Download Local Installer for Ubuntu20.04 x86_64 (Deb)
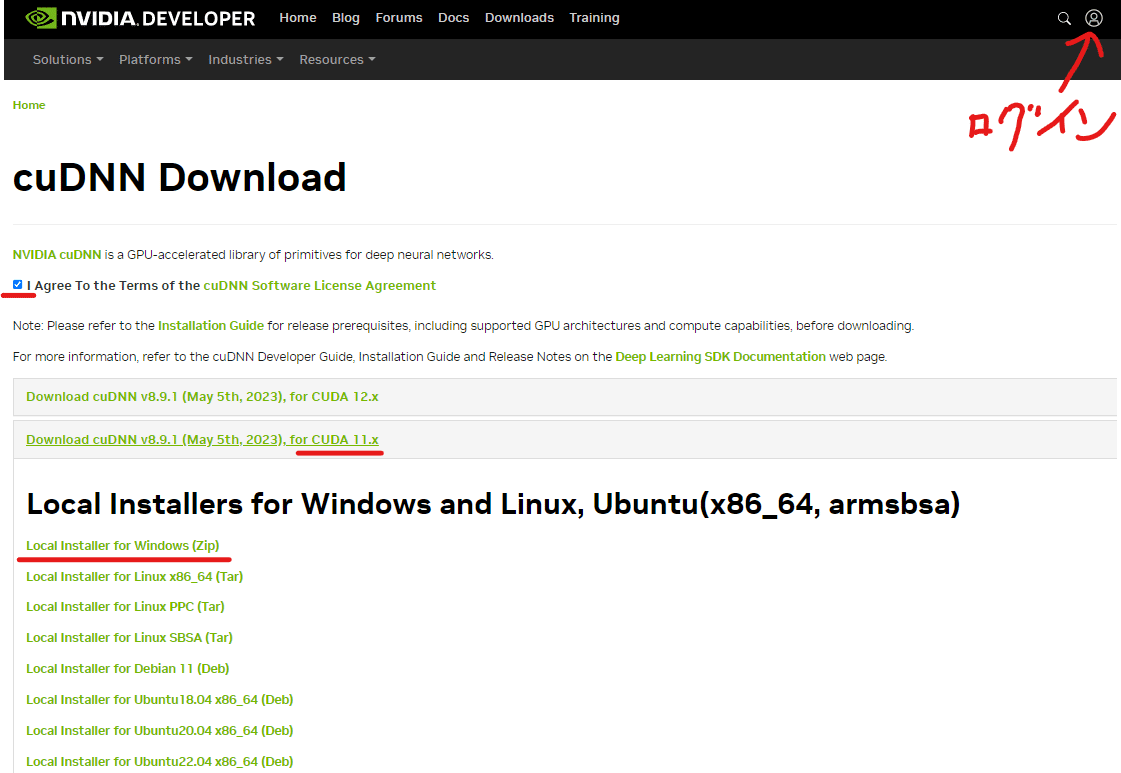The image size is (1121, 773). (x=159, y=730)
